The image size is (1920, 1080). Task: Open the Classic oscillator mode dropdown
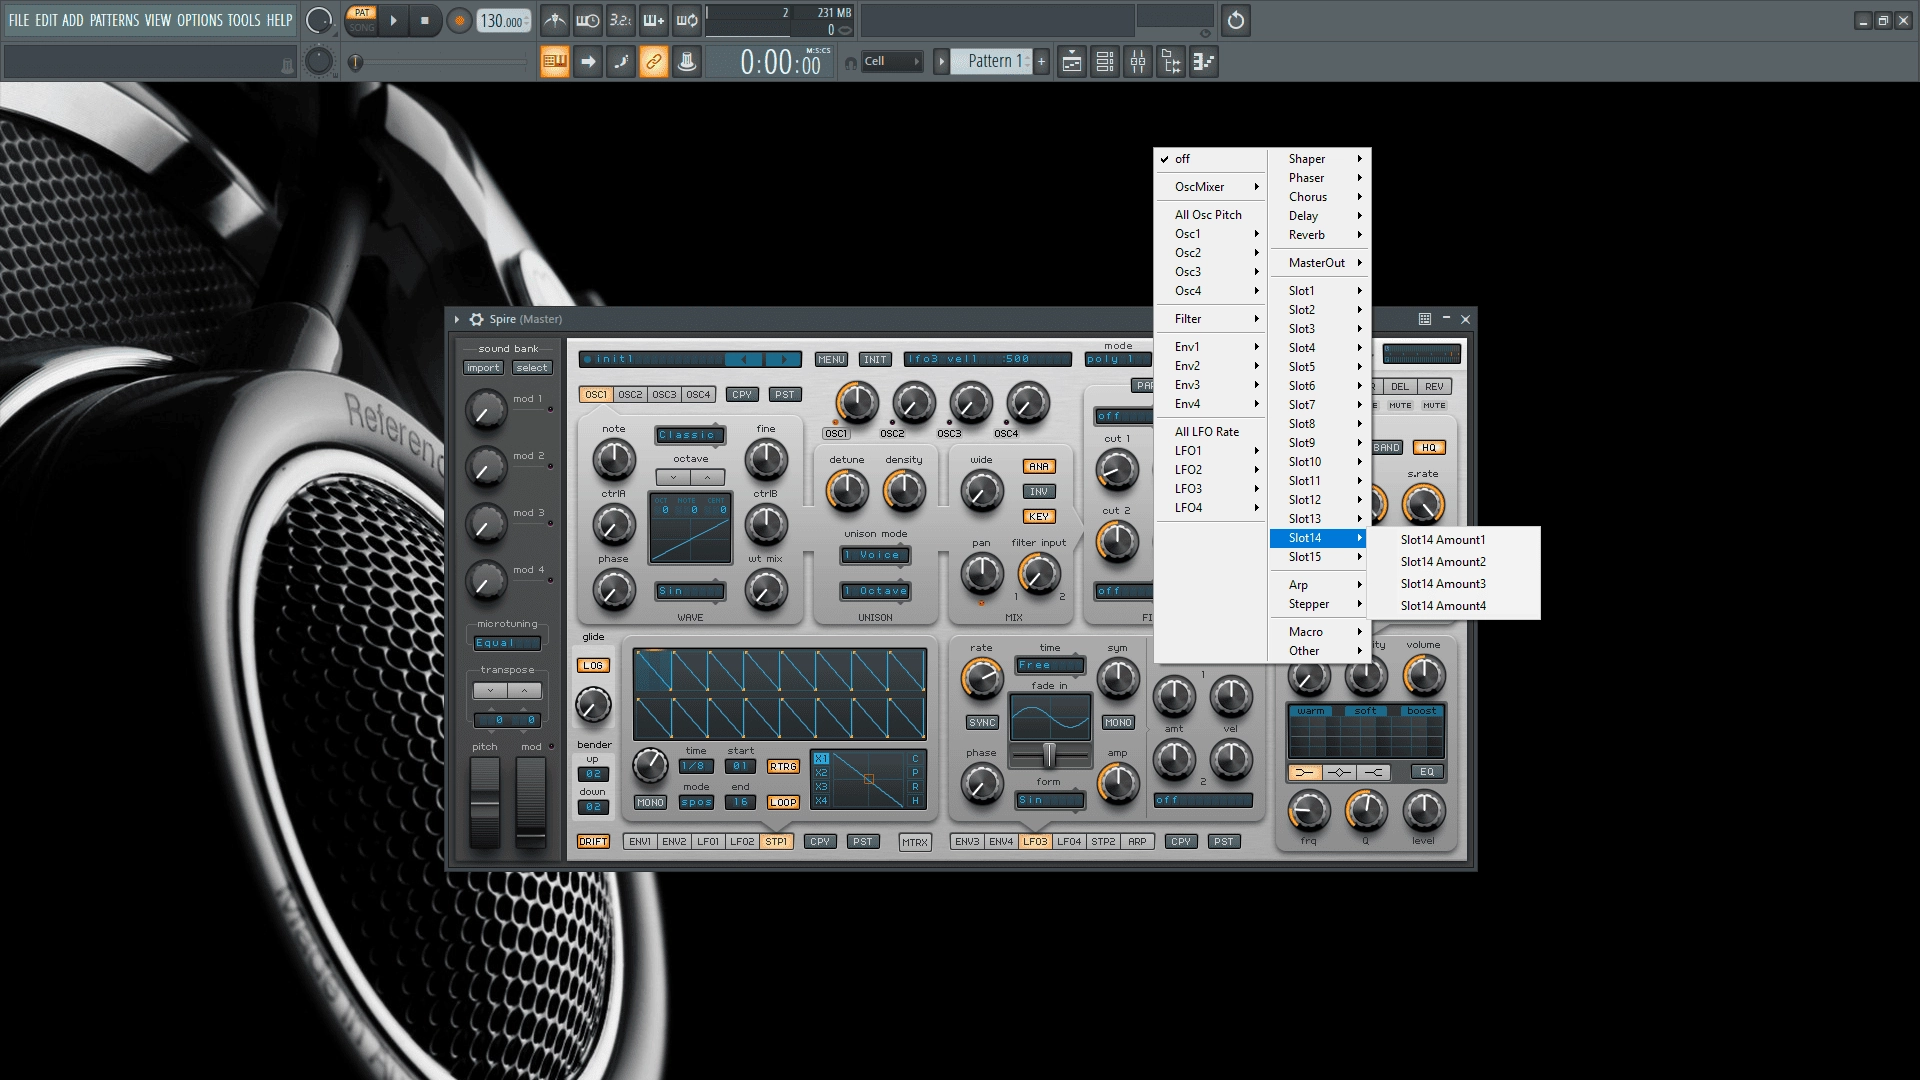[690, 435]
